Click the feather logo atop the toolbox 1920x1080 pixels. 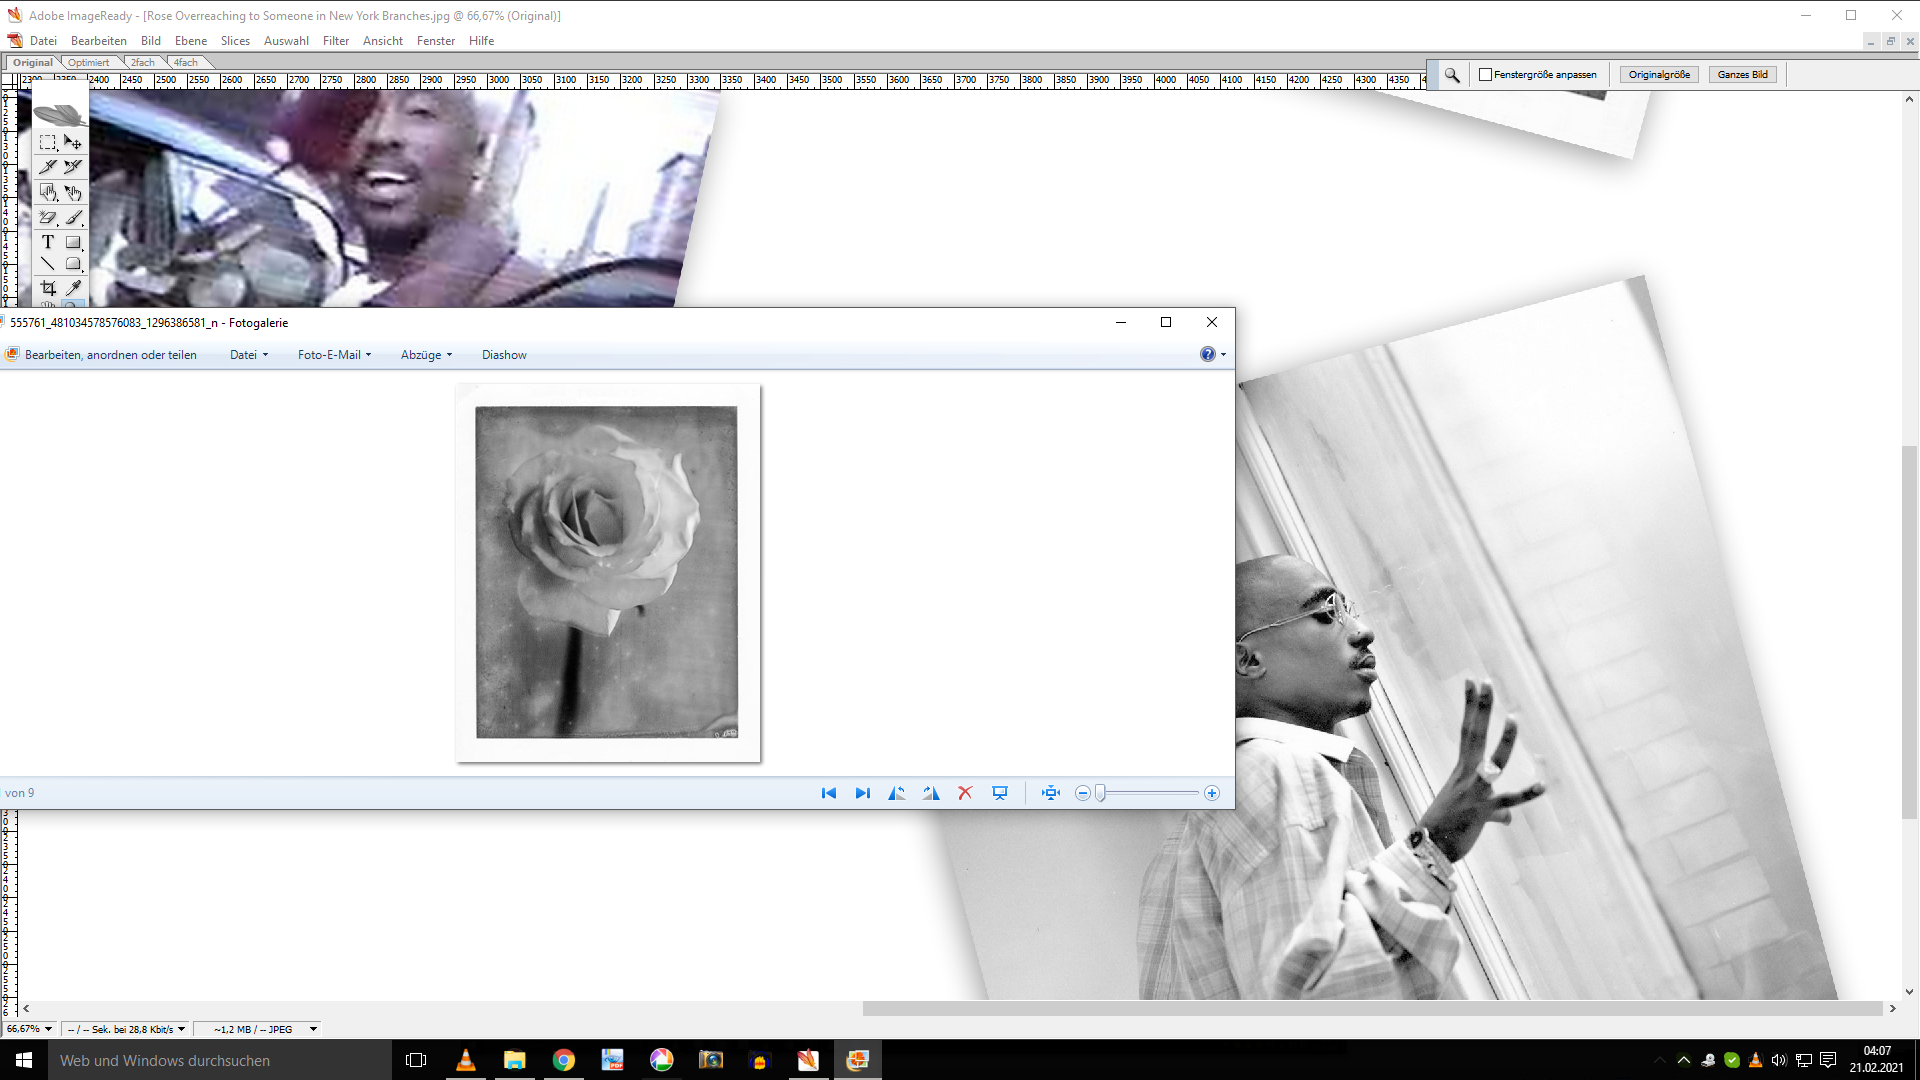(60, 114)
